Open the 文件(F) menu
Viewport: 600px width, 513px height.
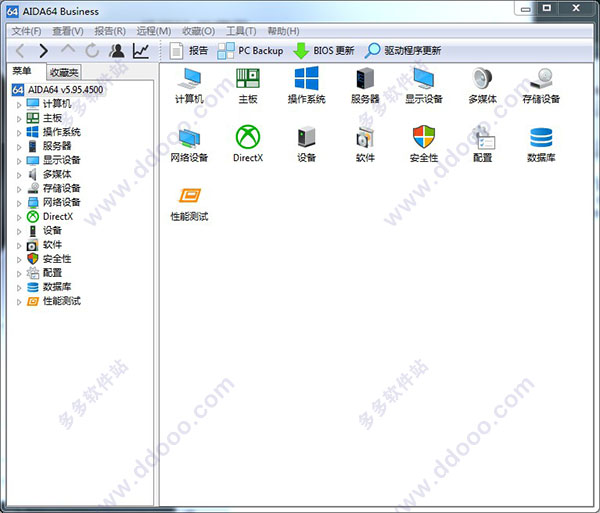[x=26, y=31]
